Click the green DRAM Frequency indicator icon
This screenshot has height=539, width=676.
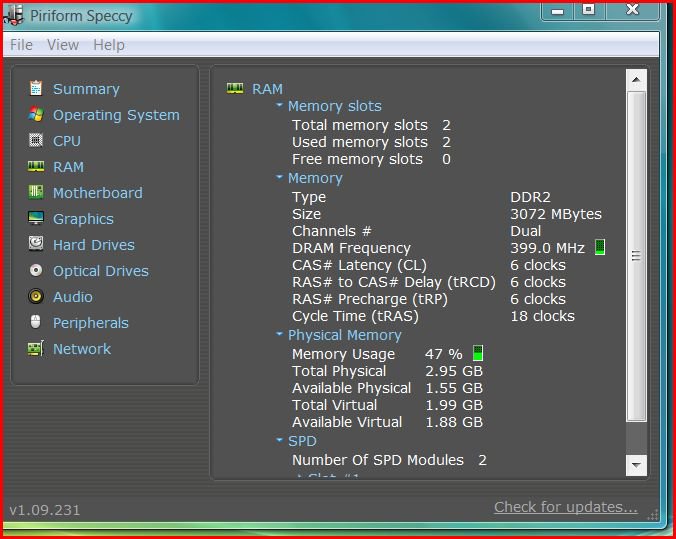point(600,248)
